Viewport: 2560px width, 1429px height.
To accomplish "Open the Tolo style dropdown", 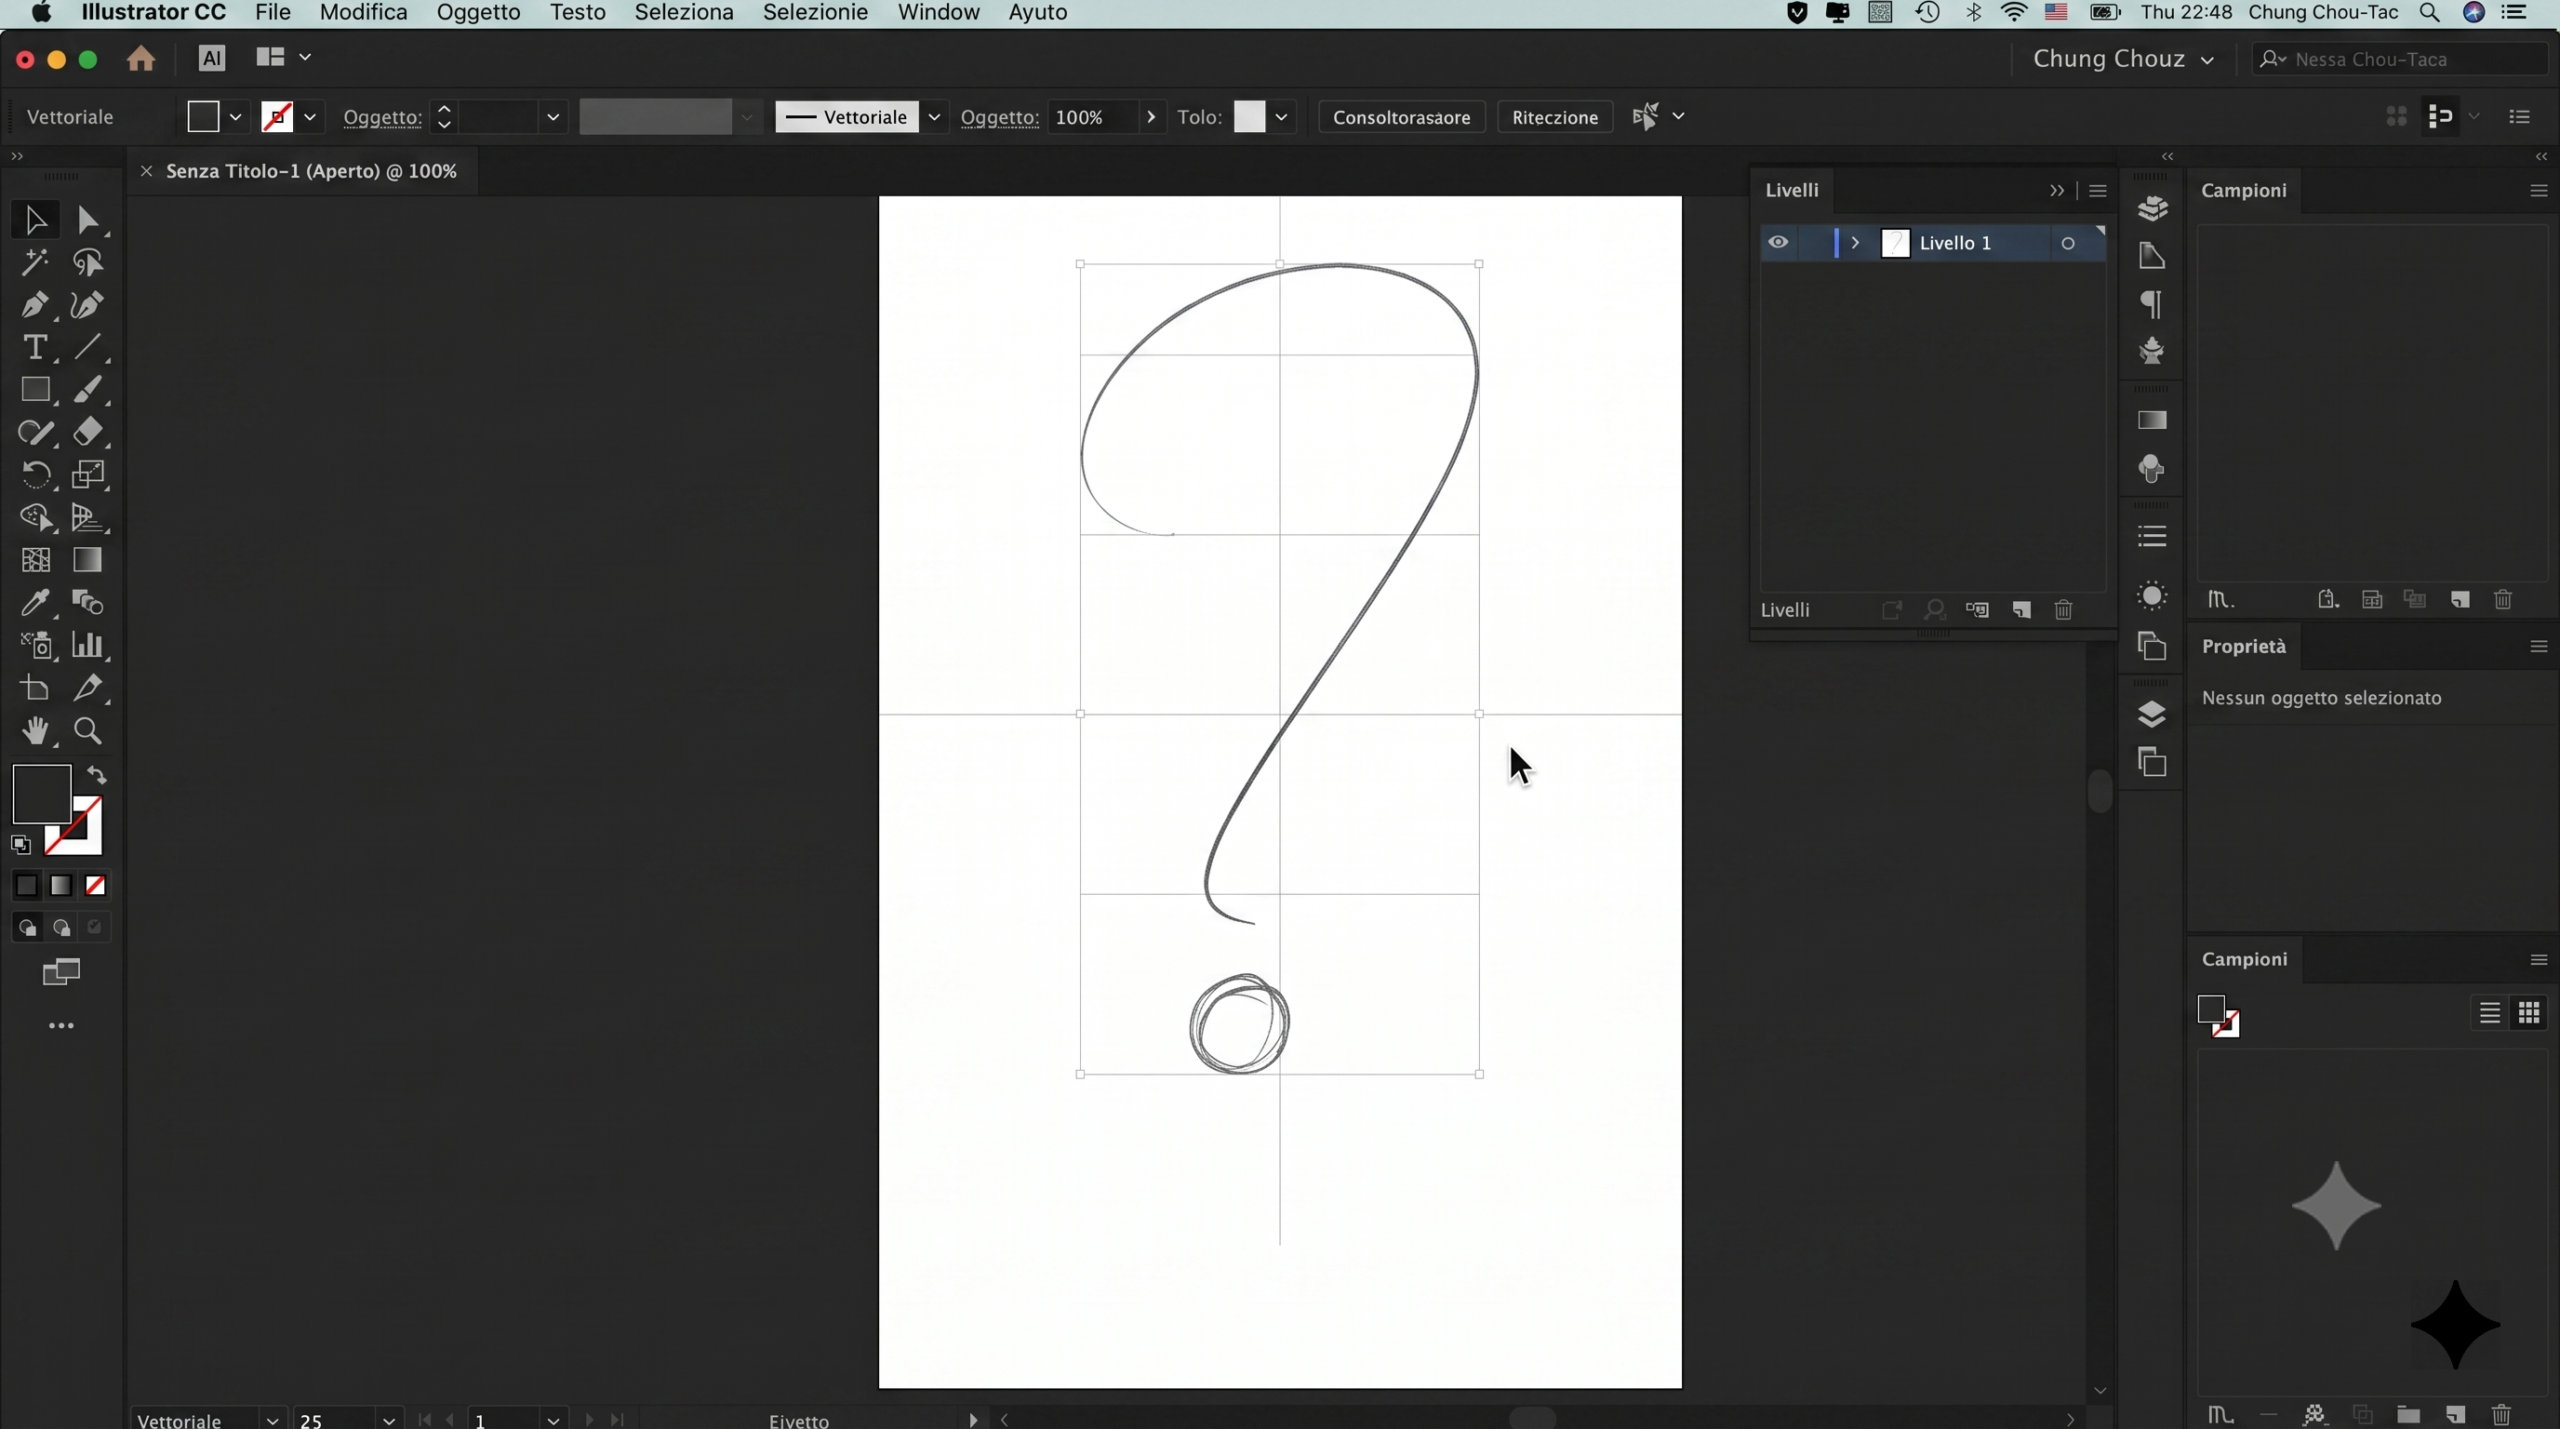I will click(1281, 117).
